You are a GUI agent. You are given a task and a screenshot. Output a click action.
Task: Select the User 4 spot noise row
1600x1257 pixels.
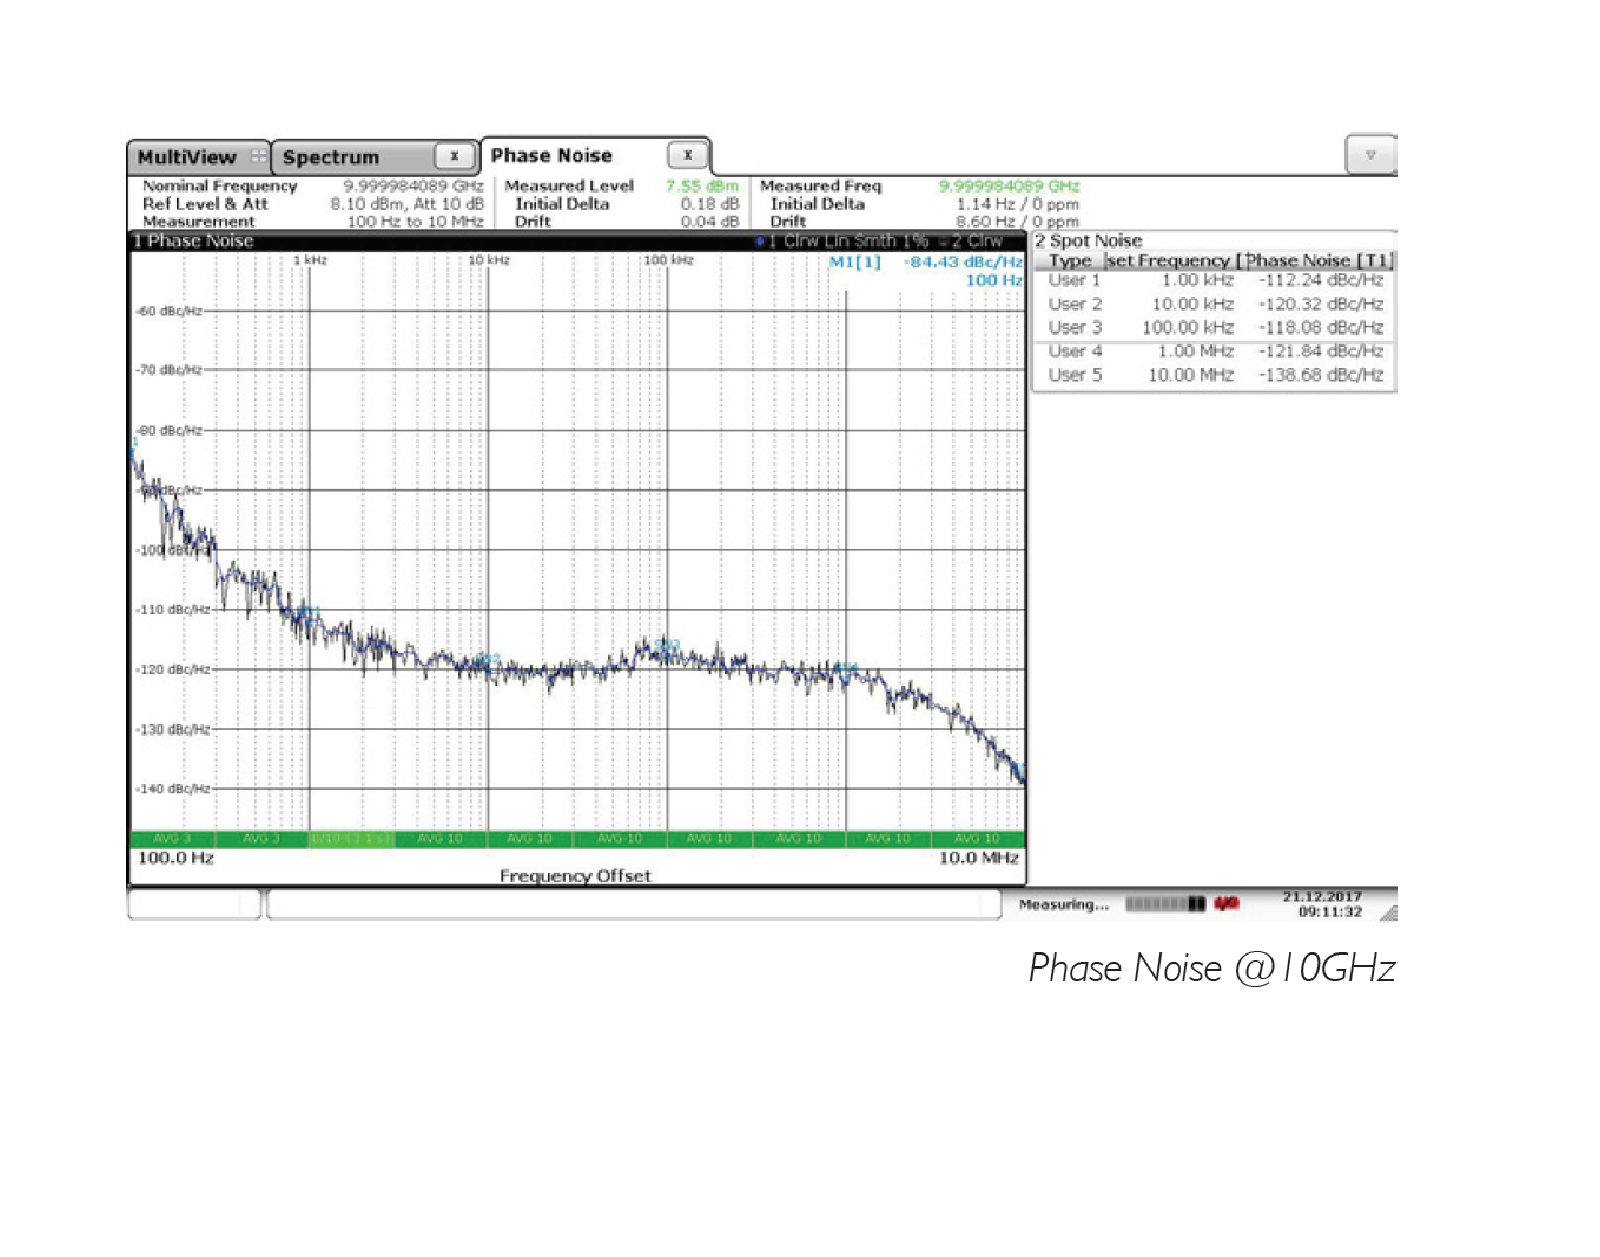(x=1215, y=351)
